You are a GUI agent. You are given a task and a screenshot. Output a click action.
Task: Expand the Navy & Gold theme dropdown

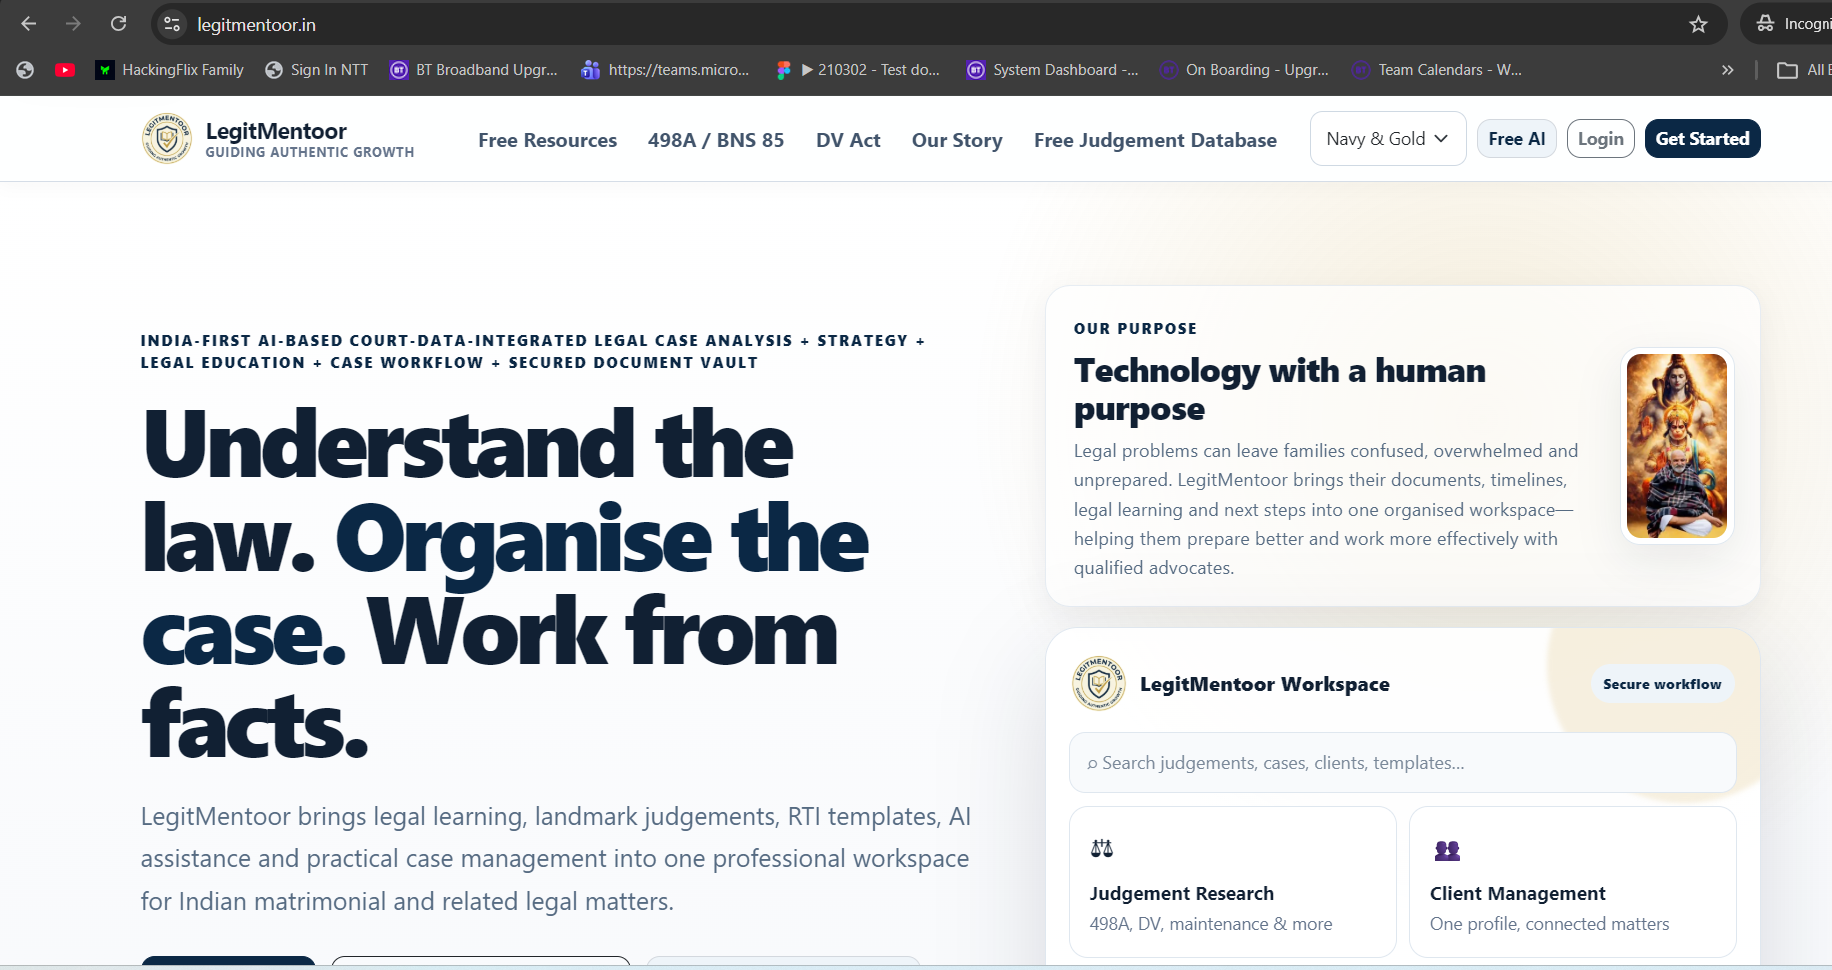pyautogui.click(x=1388, y=139)
